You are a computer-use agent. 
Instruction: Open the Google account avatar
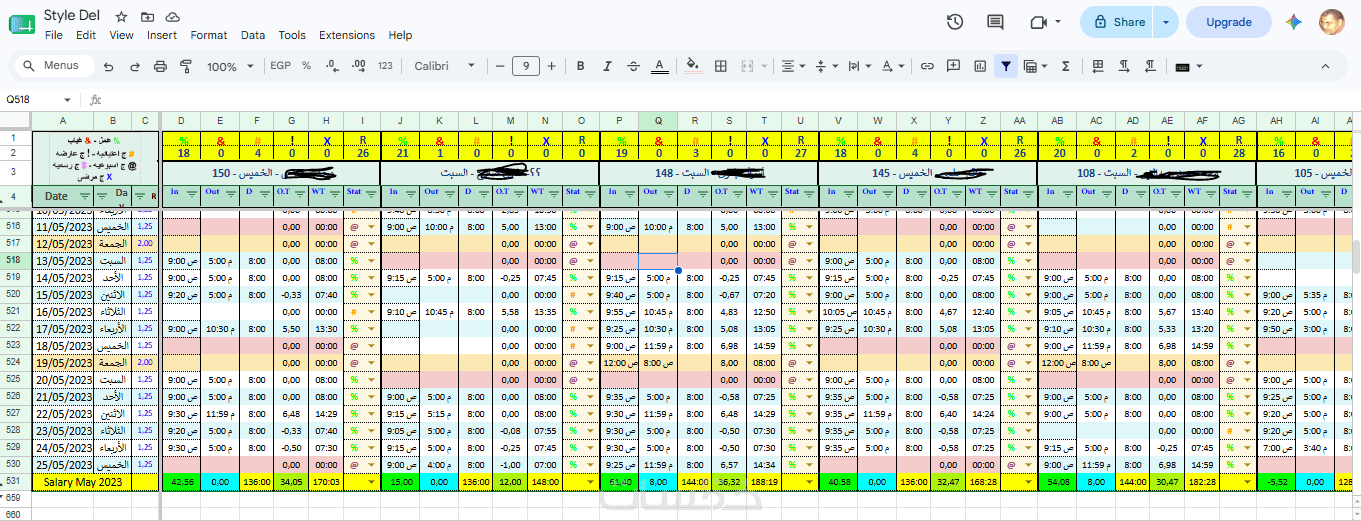[1332, 22]
